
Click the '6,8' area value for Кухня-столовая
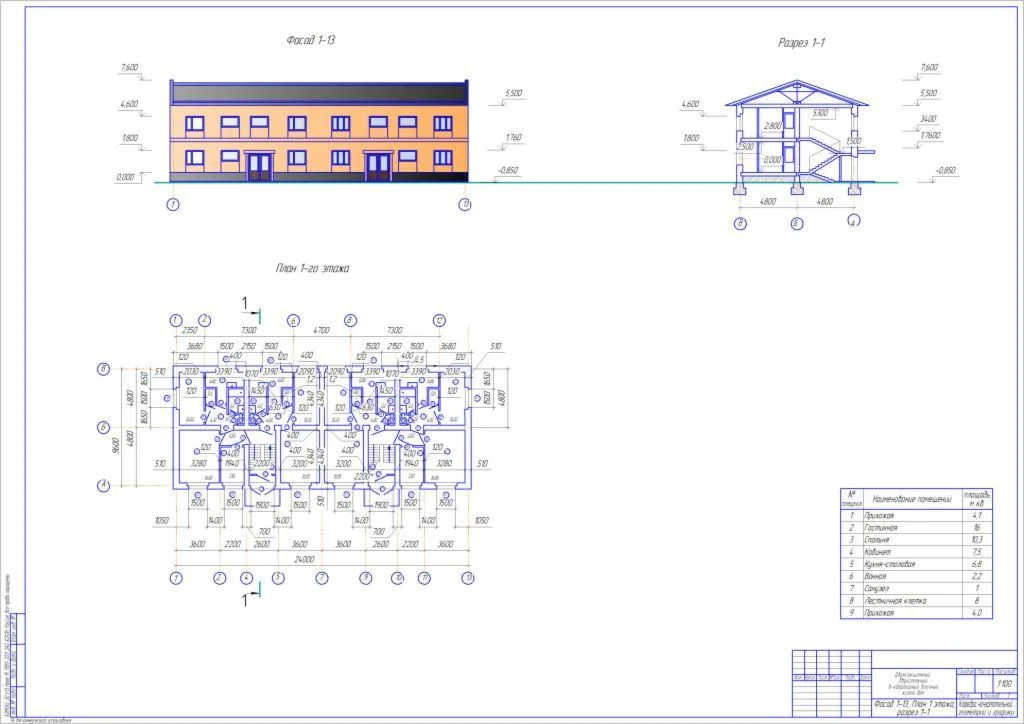pos(977,564)
